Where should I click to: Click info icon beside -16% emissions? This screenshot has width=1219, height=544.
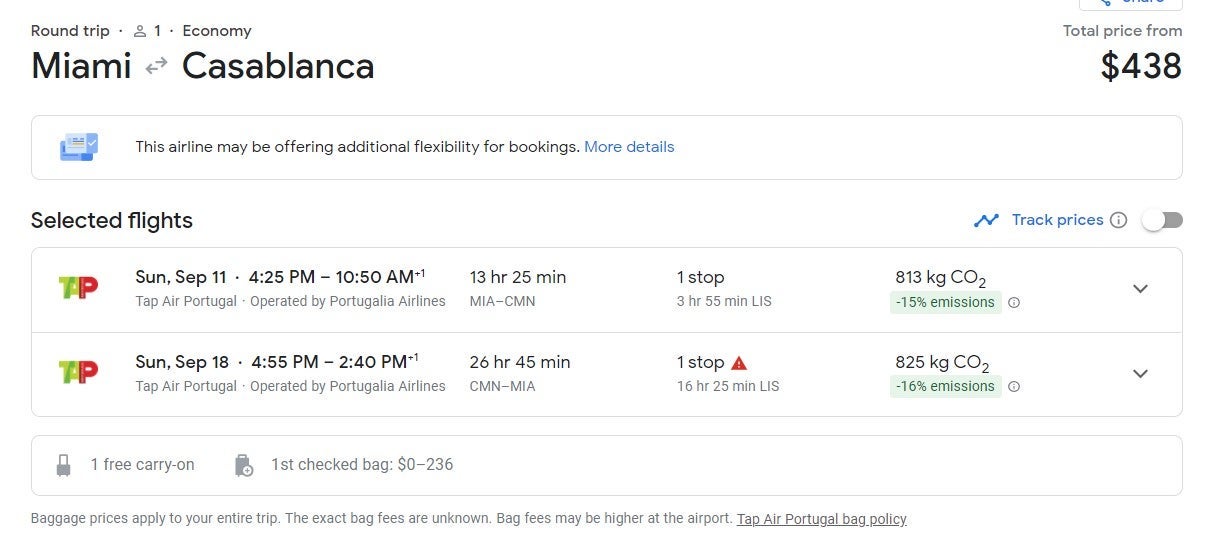click(1014, 387)
